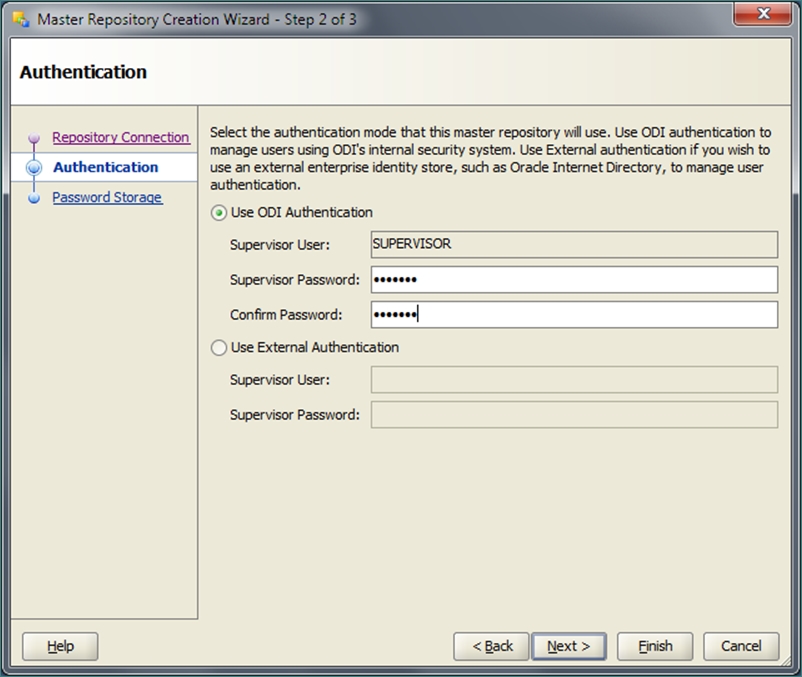The height and width of the screenshot is (677, 802).
Task: Select the Authentication step in wizard sidebar
Action: 105,167
